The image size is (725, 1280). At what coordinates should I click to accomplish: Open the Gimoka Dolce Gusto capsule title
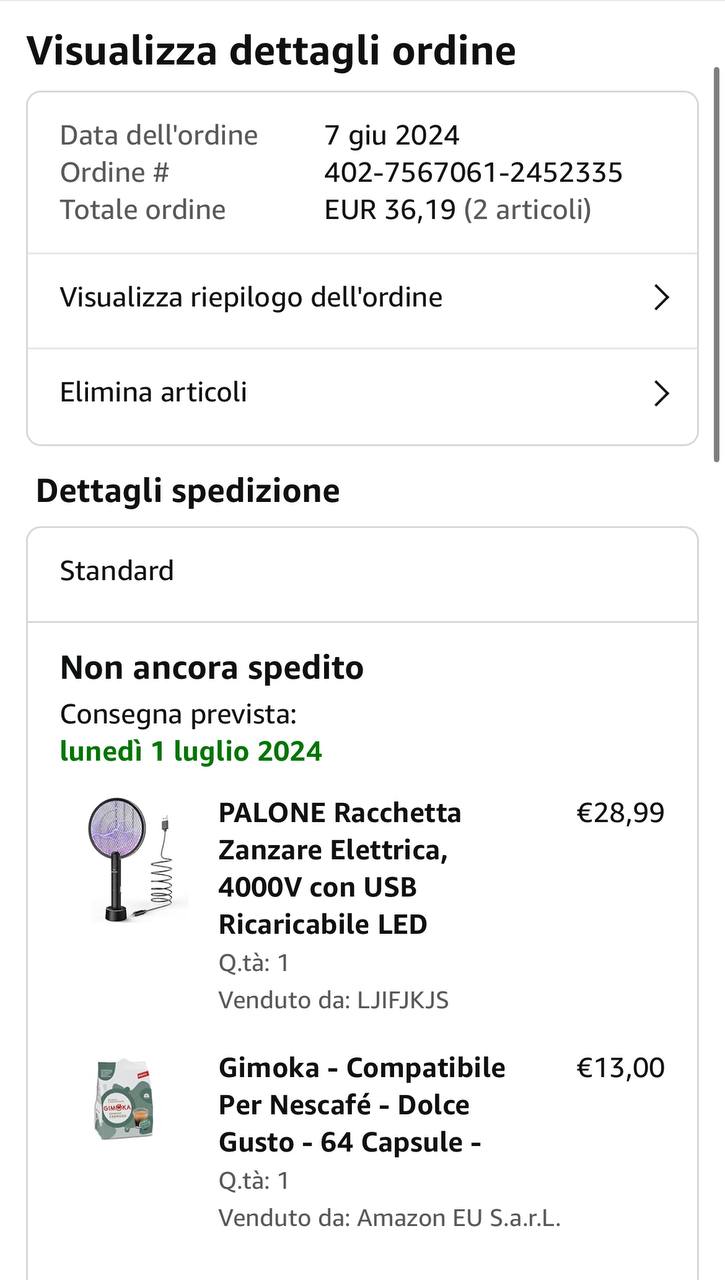coord(361,1105)
